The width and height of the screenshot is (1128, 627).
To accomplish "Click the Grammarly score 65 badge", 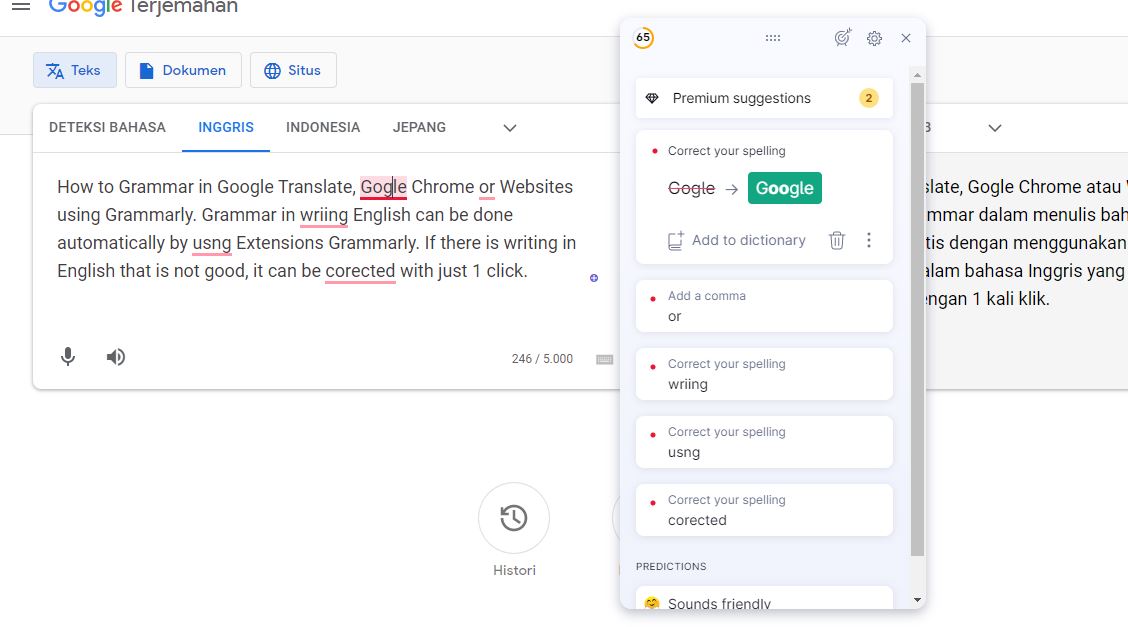I will 643,37.
